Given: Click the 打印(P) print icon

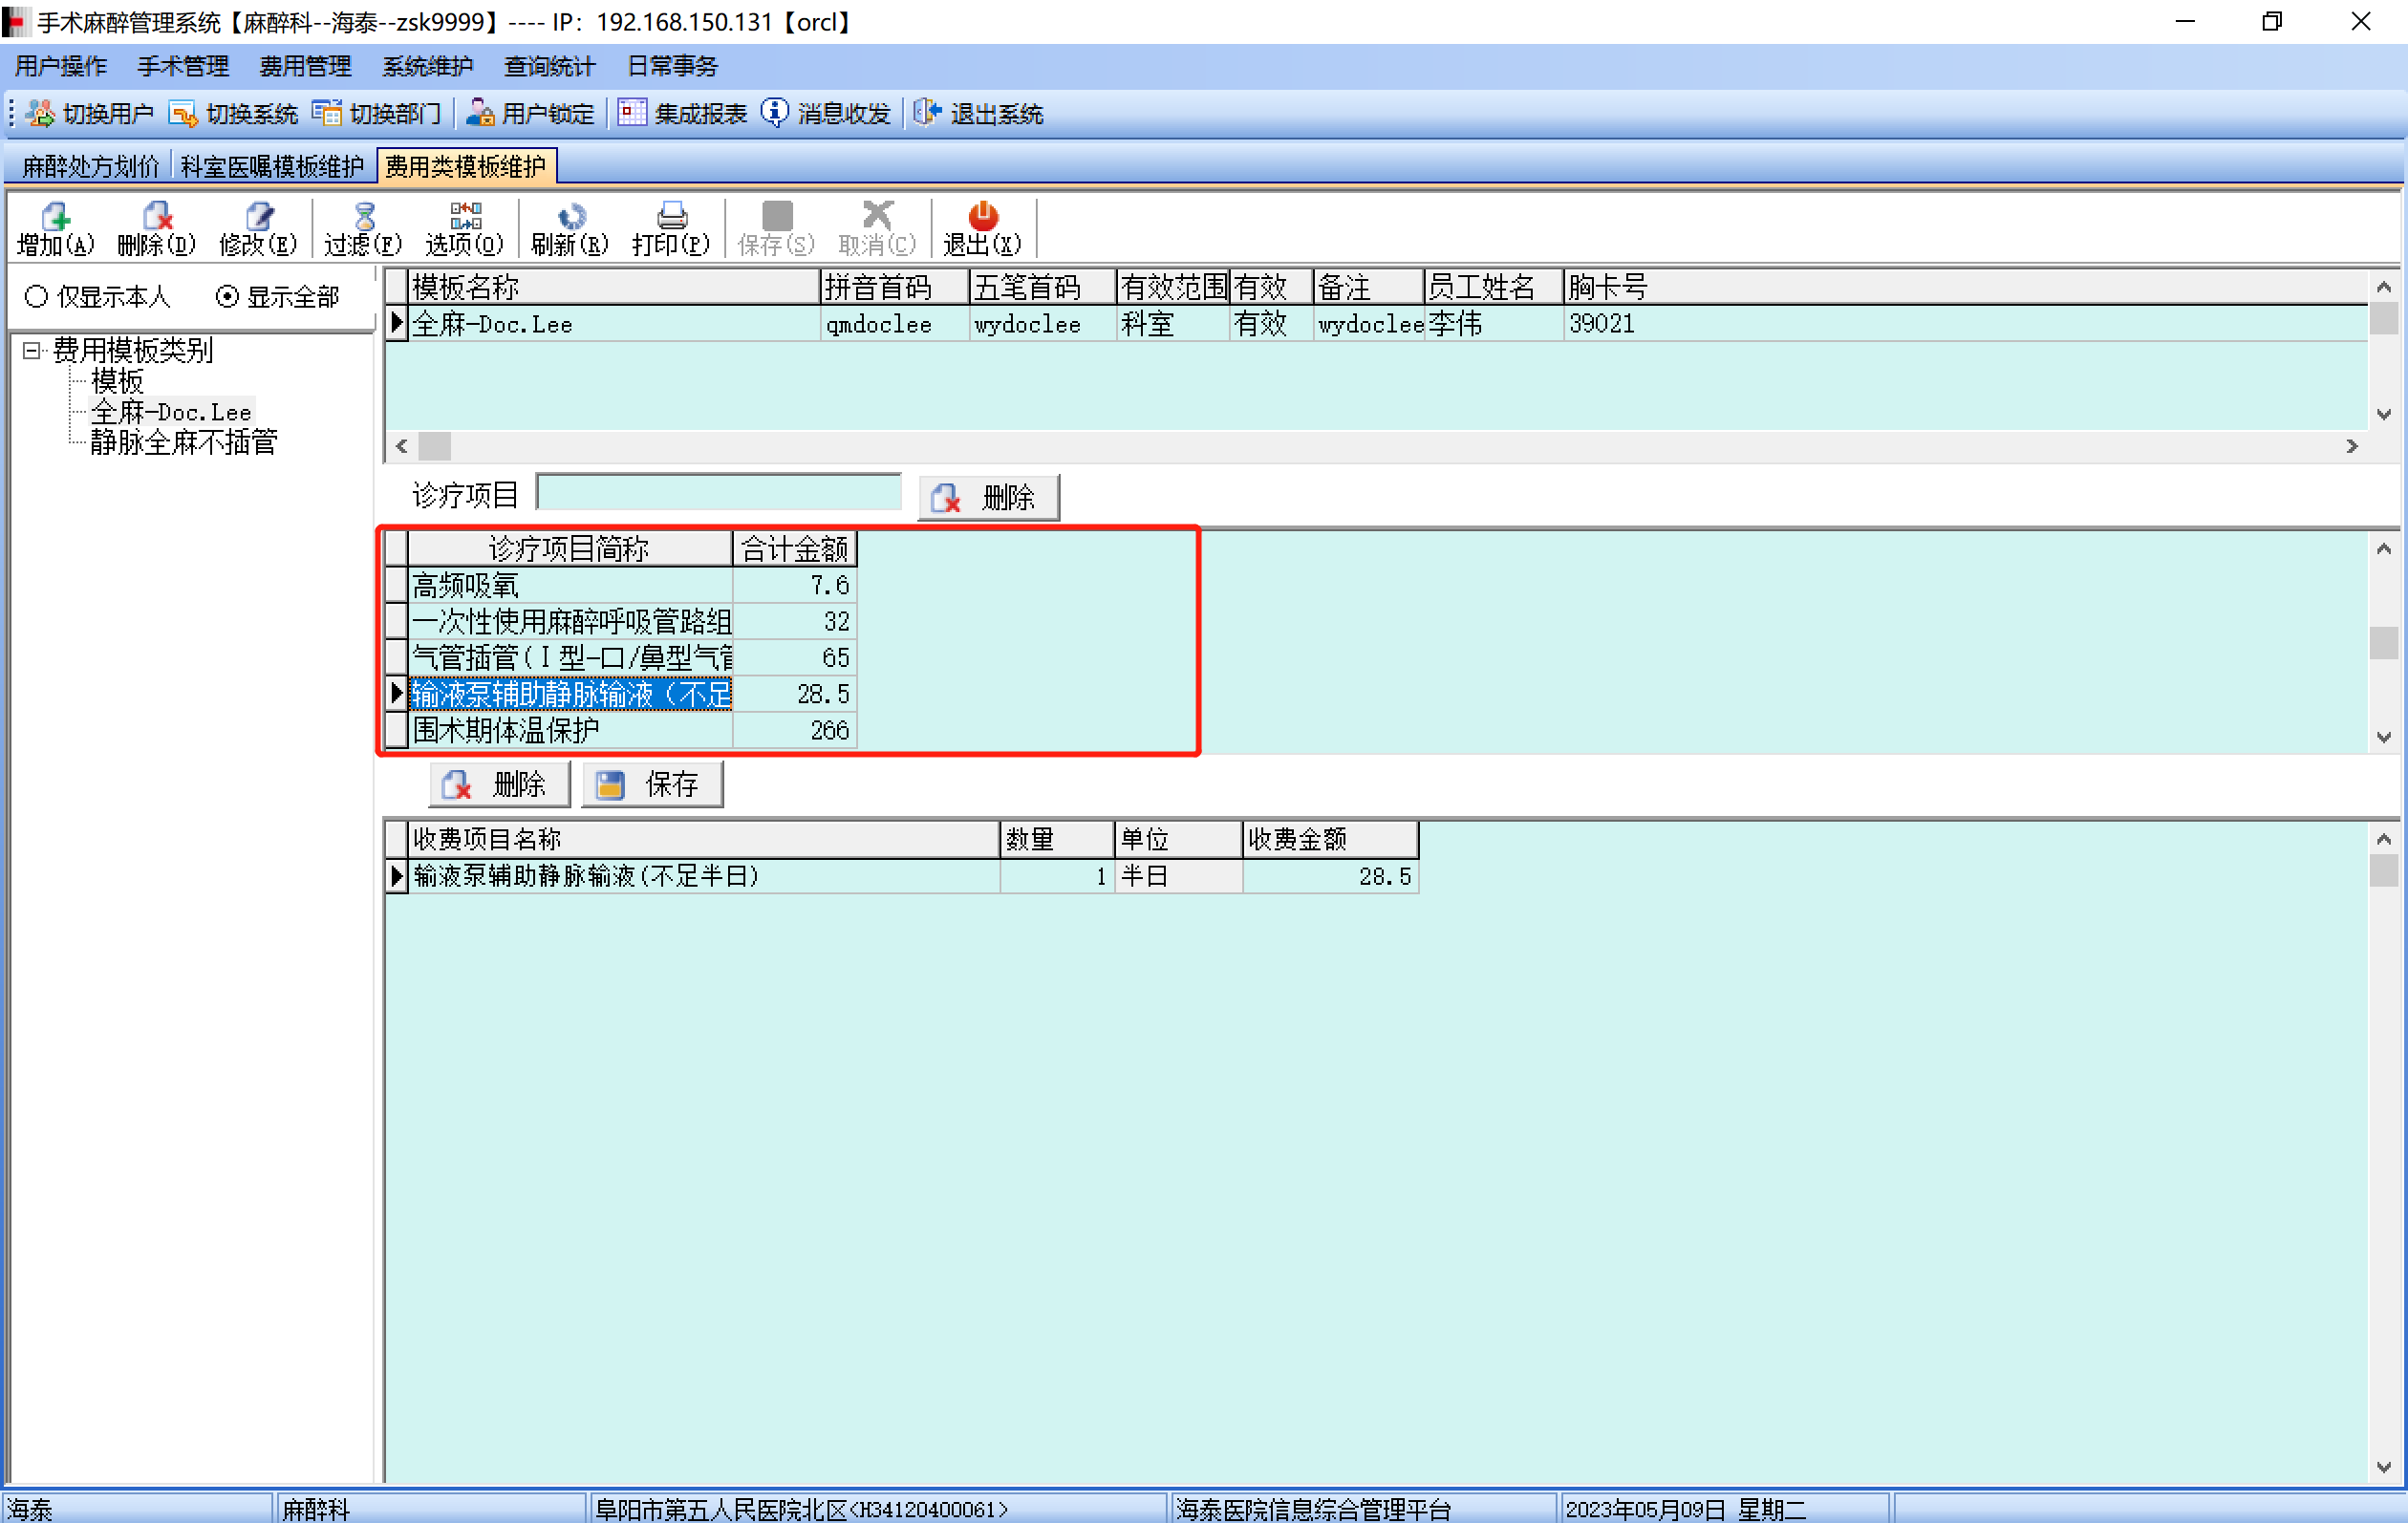Looking at the screenshot, I should pyautogui.click(x=671, y=217).
